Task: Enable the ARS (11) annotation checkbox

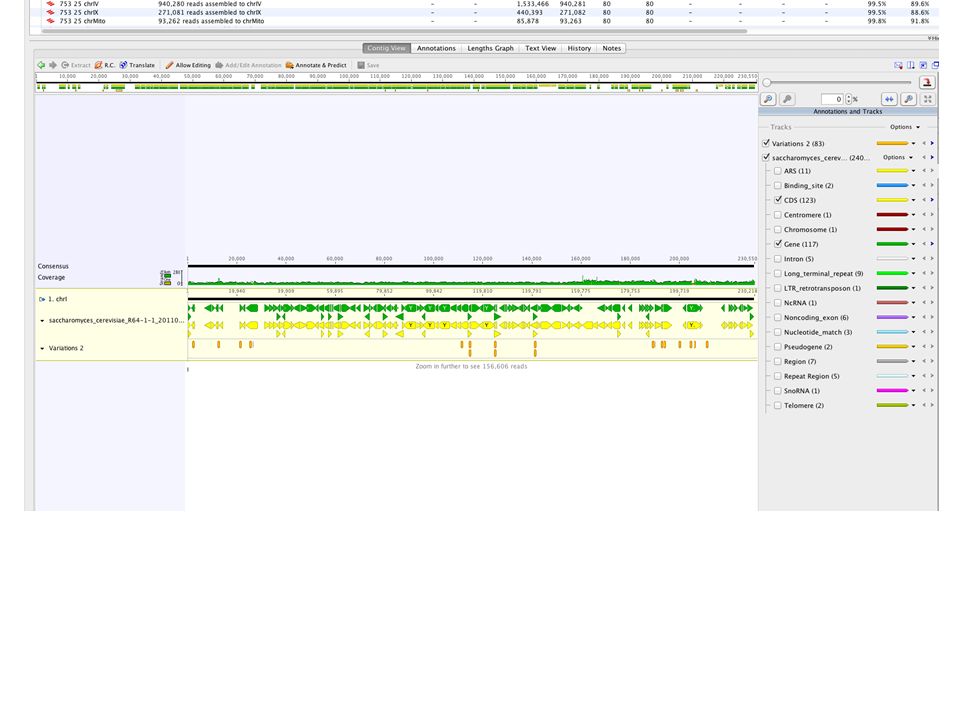Action: click(778, 171)
